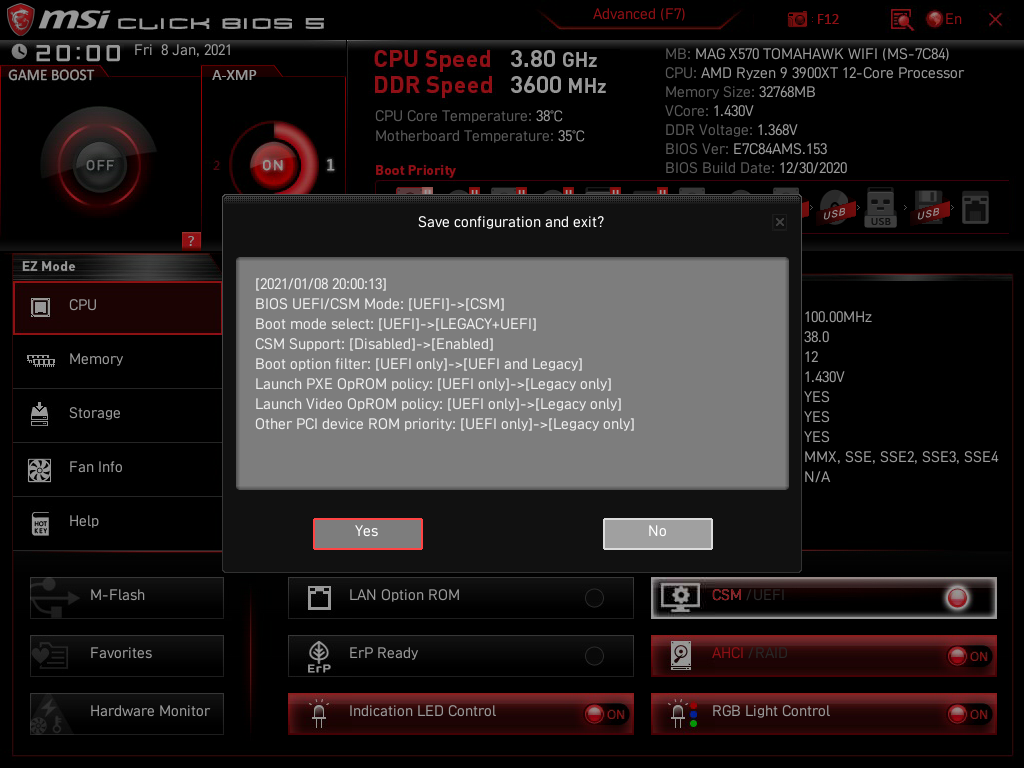
Task: Click the 100.00MHz value
Action: click(838, 317)
